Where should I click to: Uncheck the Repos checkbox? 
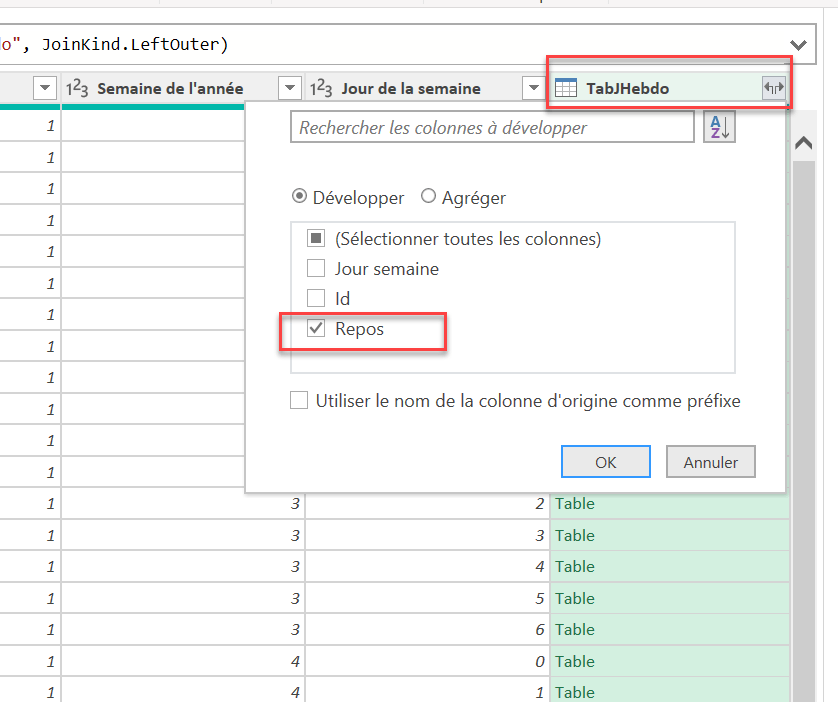pos(315,330)
